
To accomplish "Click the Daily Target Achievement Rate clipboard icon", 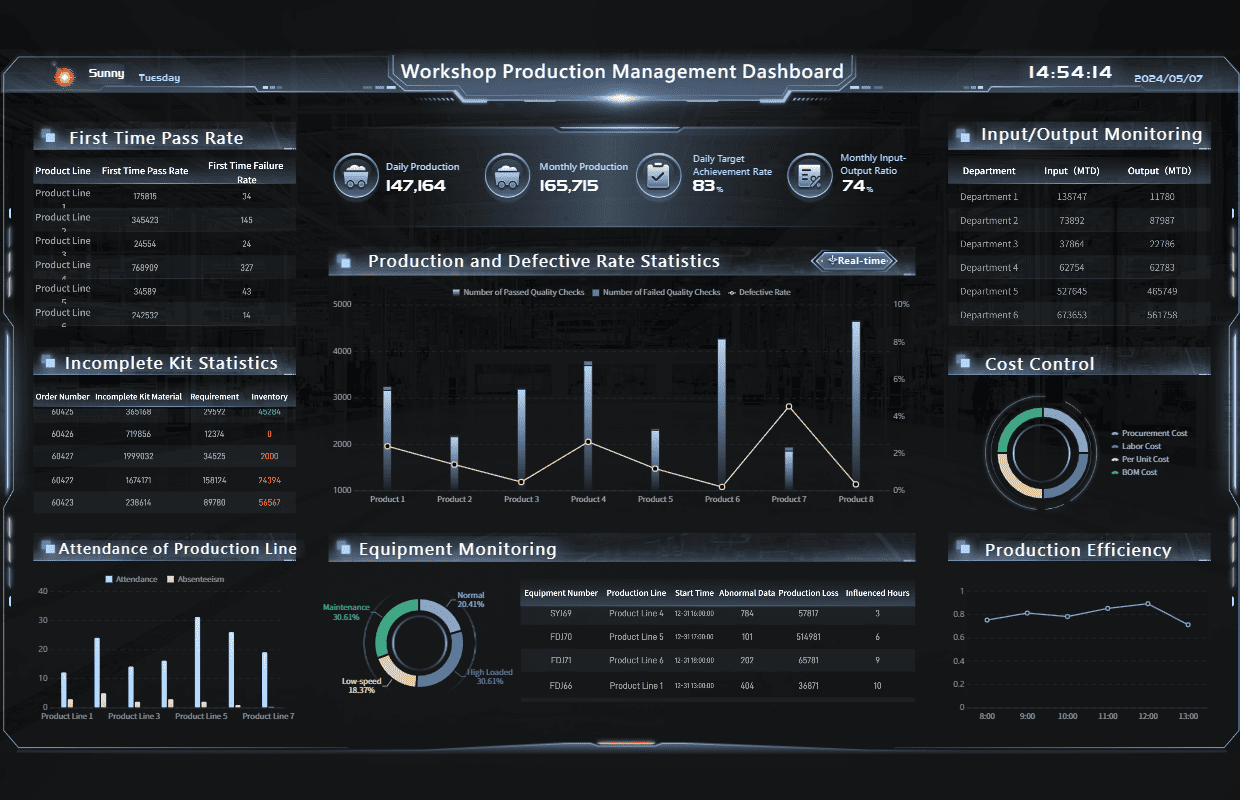I will point(657,176).
